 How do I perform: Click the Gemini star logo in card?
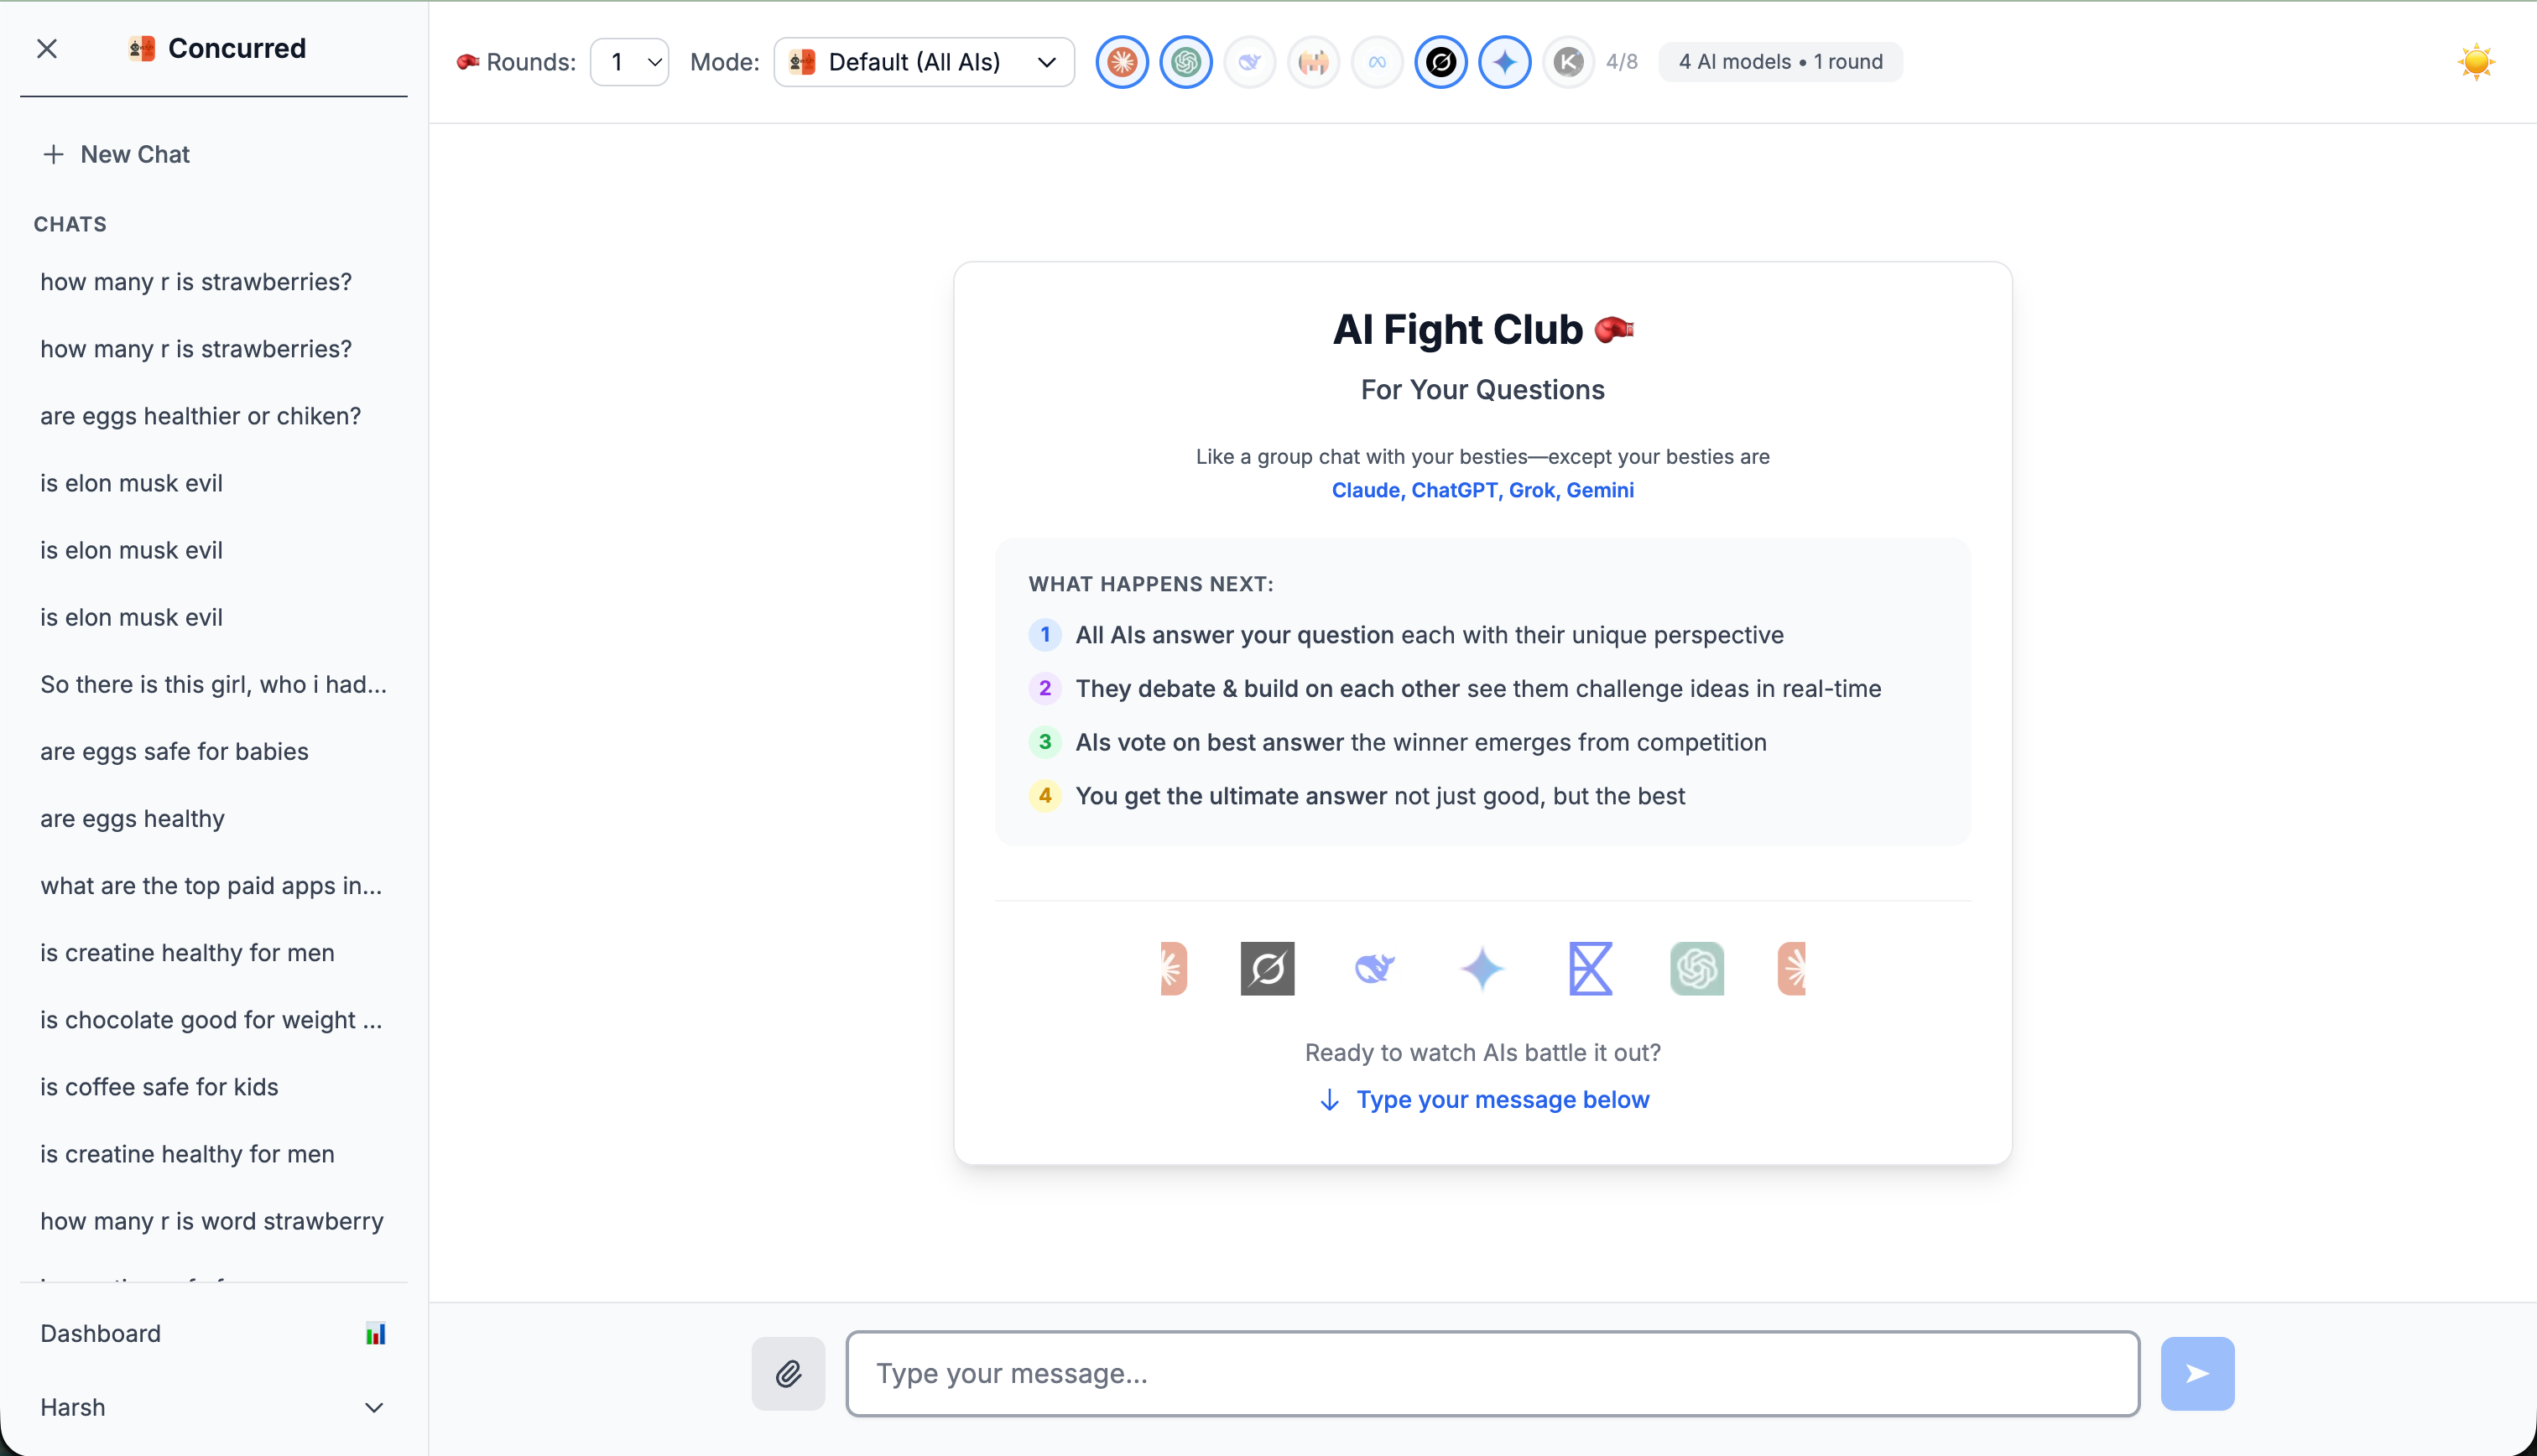point(1482,968)
